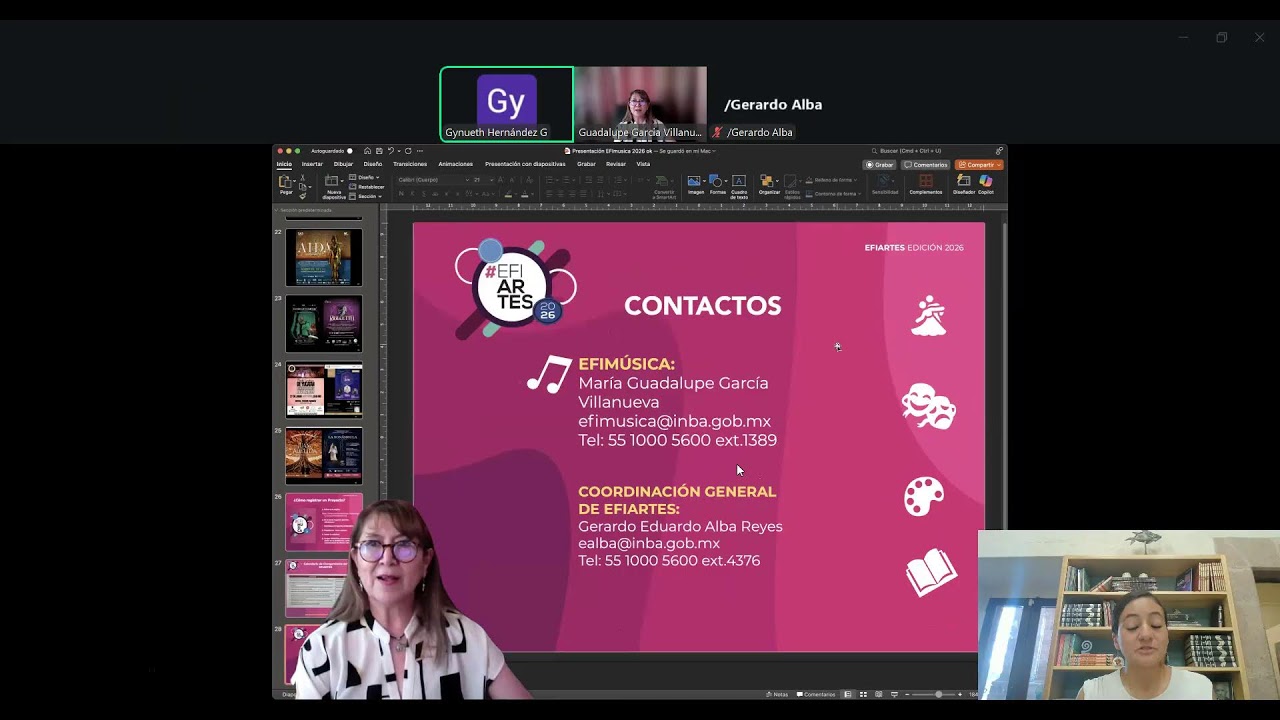1280x720 pixels.
Task: Click the Undo arrow icon
Action: (x=391, y=151)
